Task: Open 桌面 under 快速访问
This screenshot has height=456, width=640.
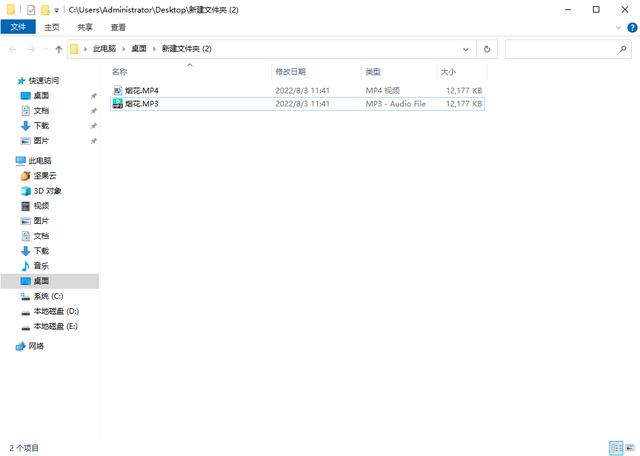Action: [x=41, y=96]
